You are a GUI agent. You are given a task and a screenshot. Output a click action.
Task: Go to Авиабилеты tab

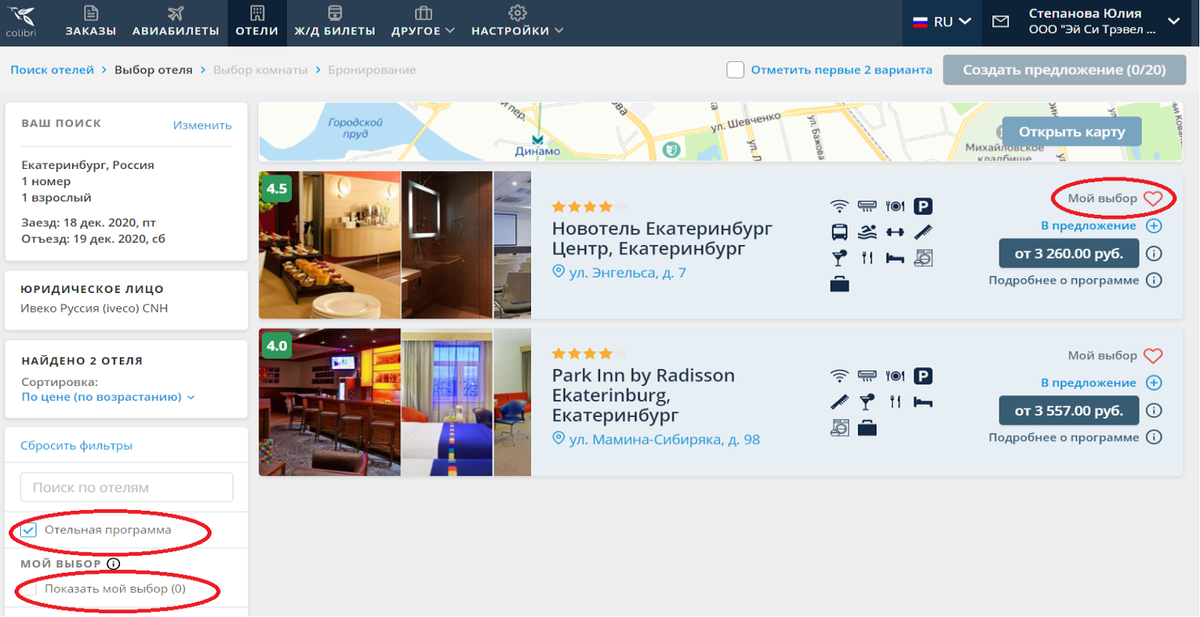coord(176,22)
